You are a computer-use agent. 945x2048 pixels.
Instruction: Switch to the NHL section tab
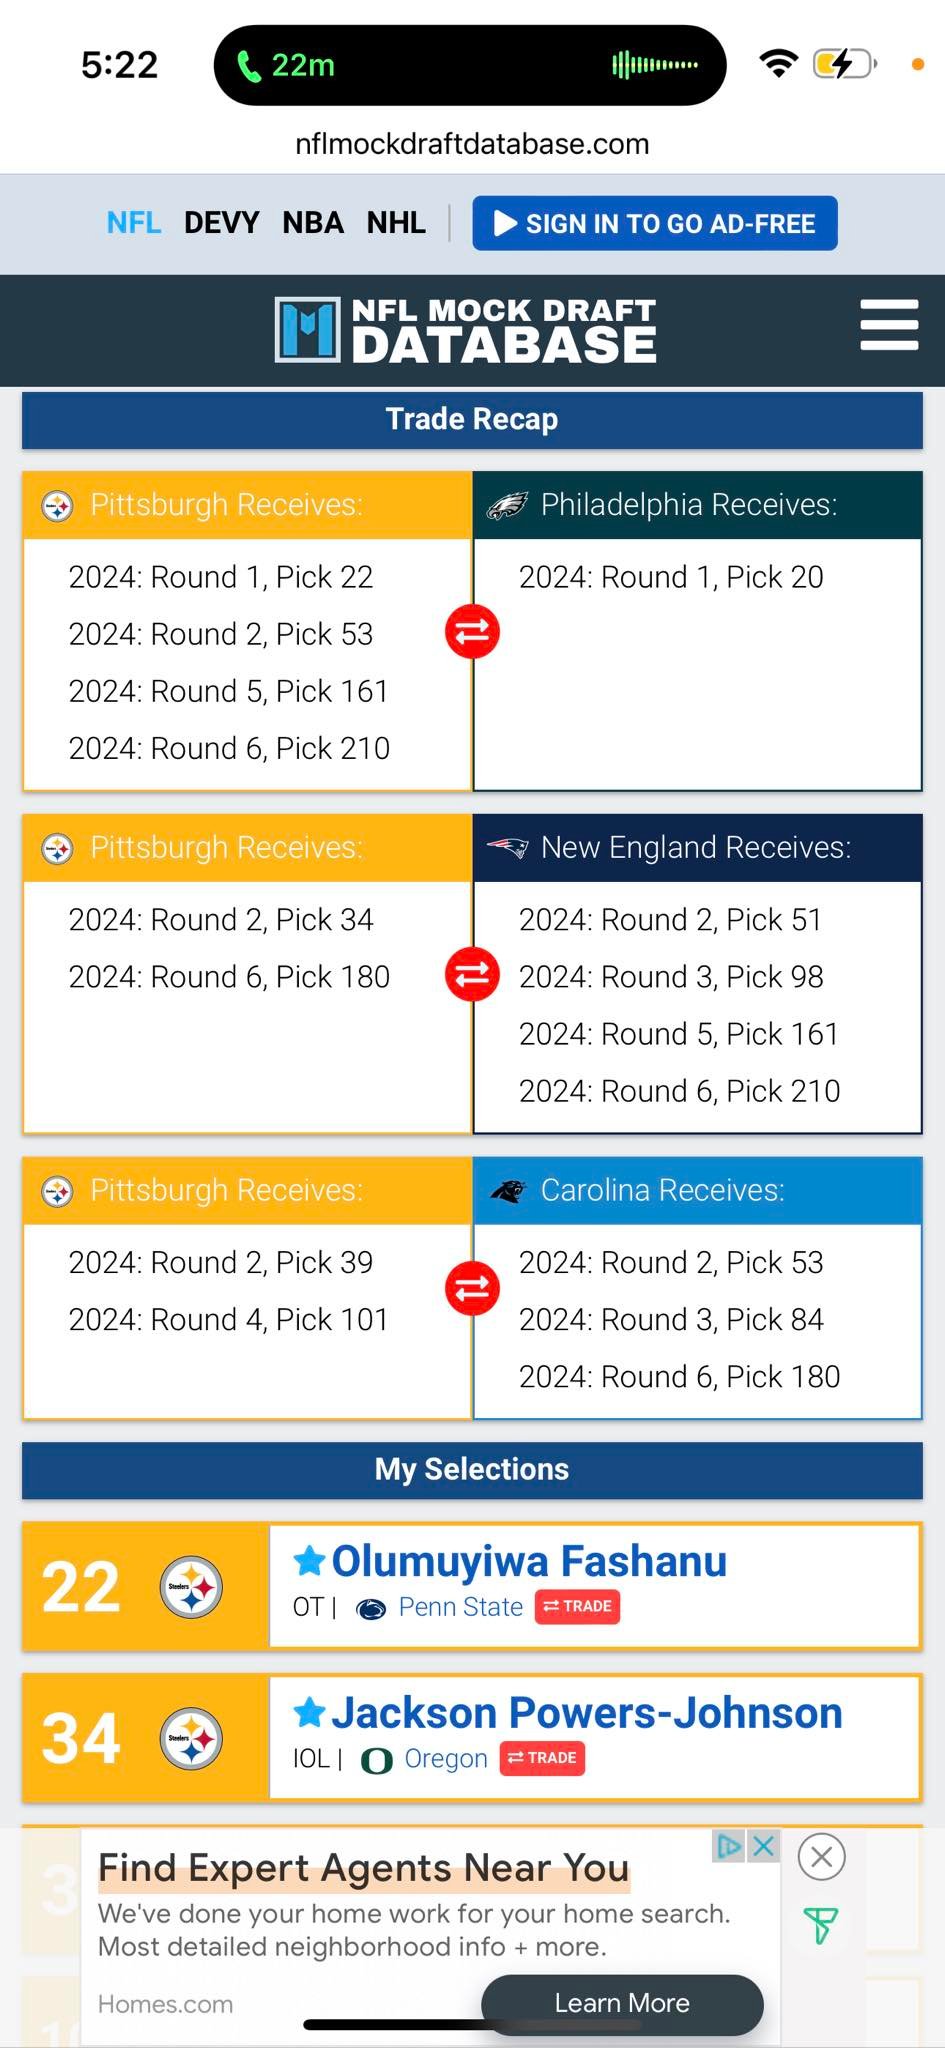(x=396, y=223)
